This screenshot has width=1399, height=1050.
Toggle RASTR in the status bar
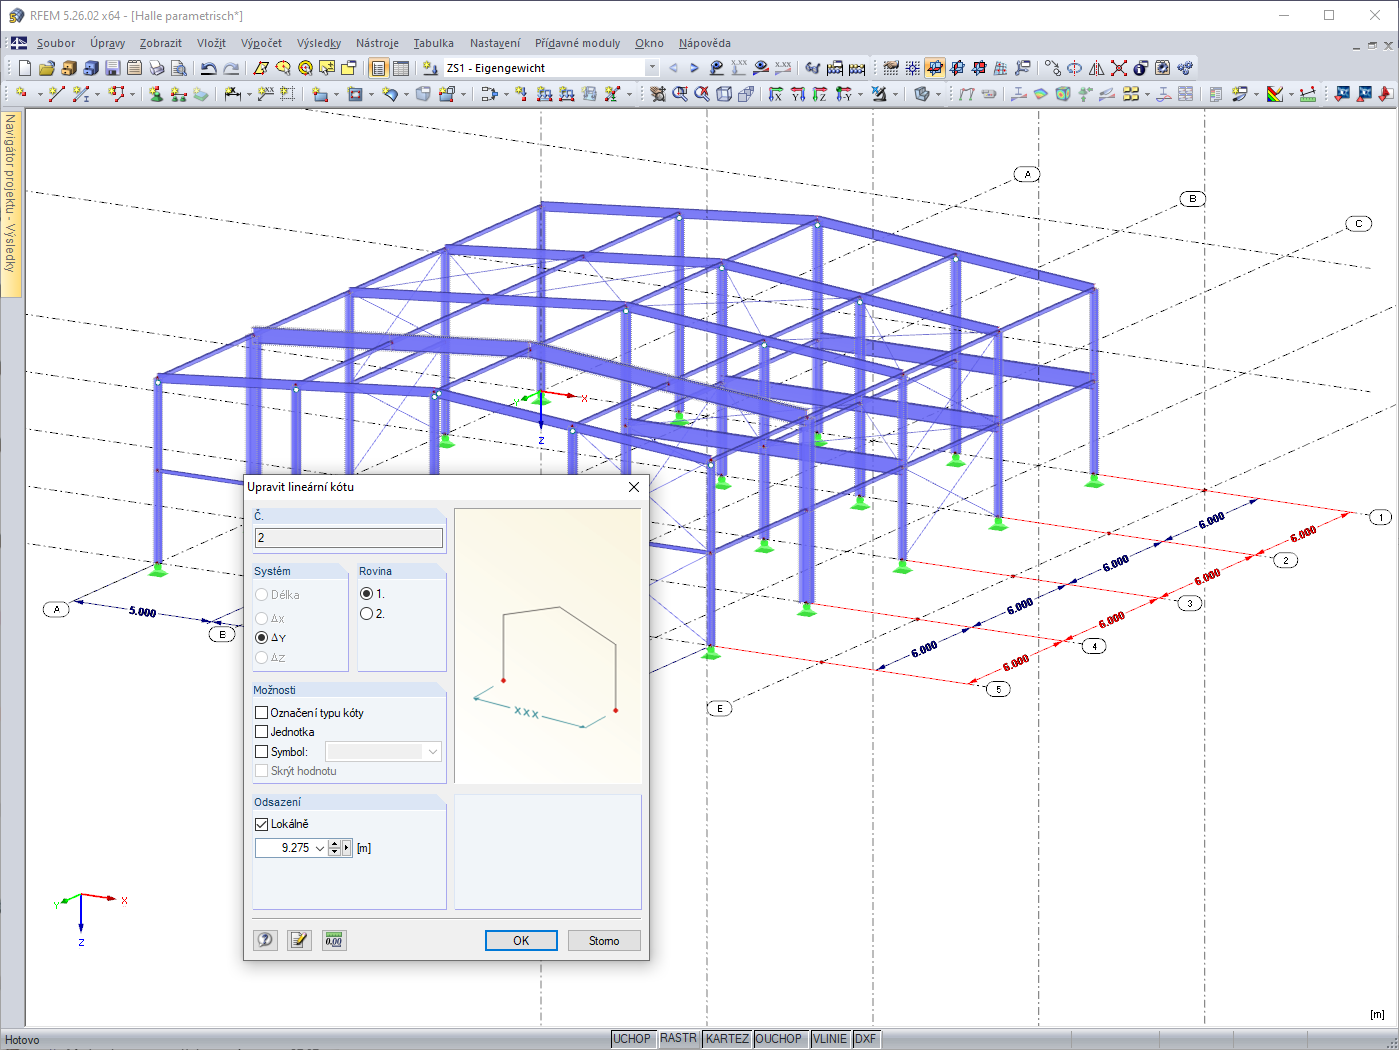[x=678, y=1039]
